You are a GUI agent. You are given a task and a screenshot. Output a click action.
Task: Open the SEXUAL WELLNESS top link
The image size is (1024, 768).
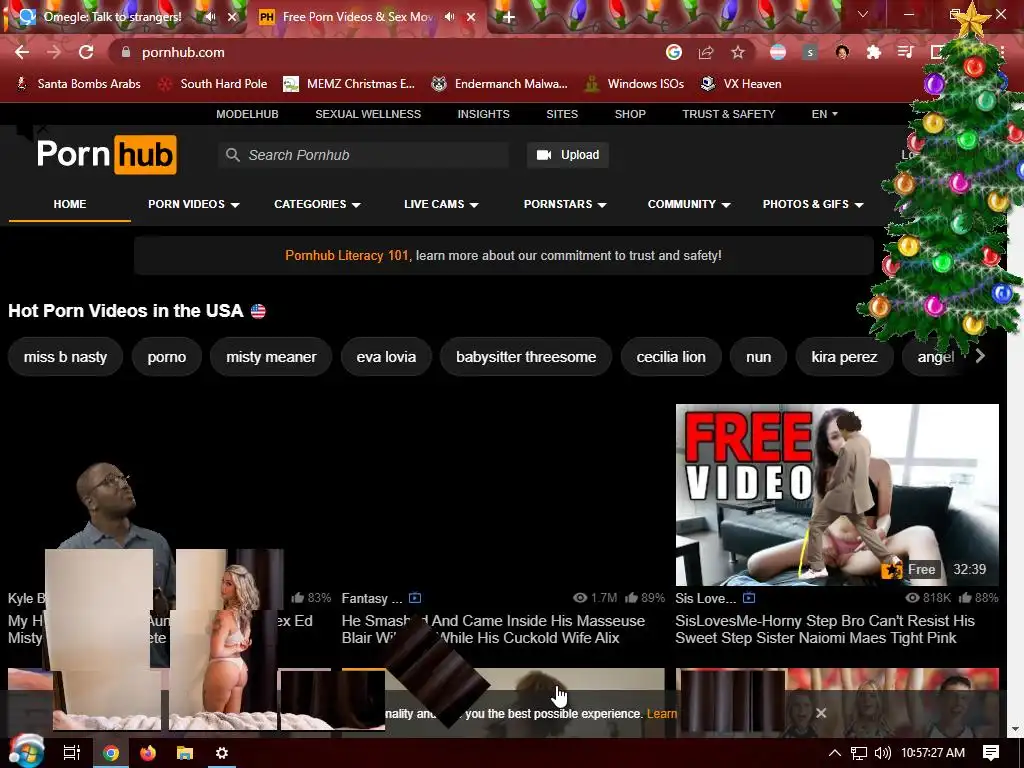[368, 114]
